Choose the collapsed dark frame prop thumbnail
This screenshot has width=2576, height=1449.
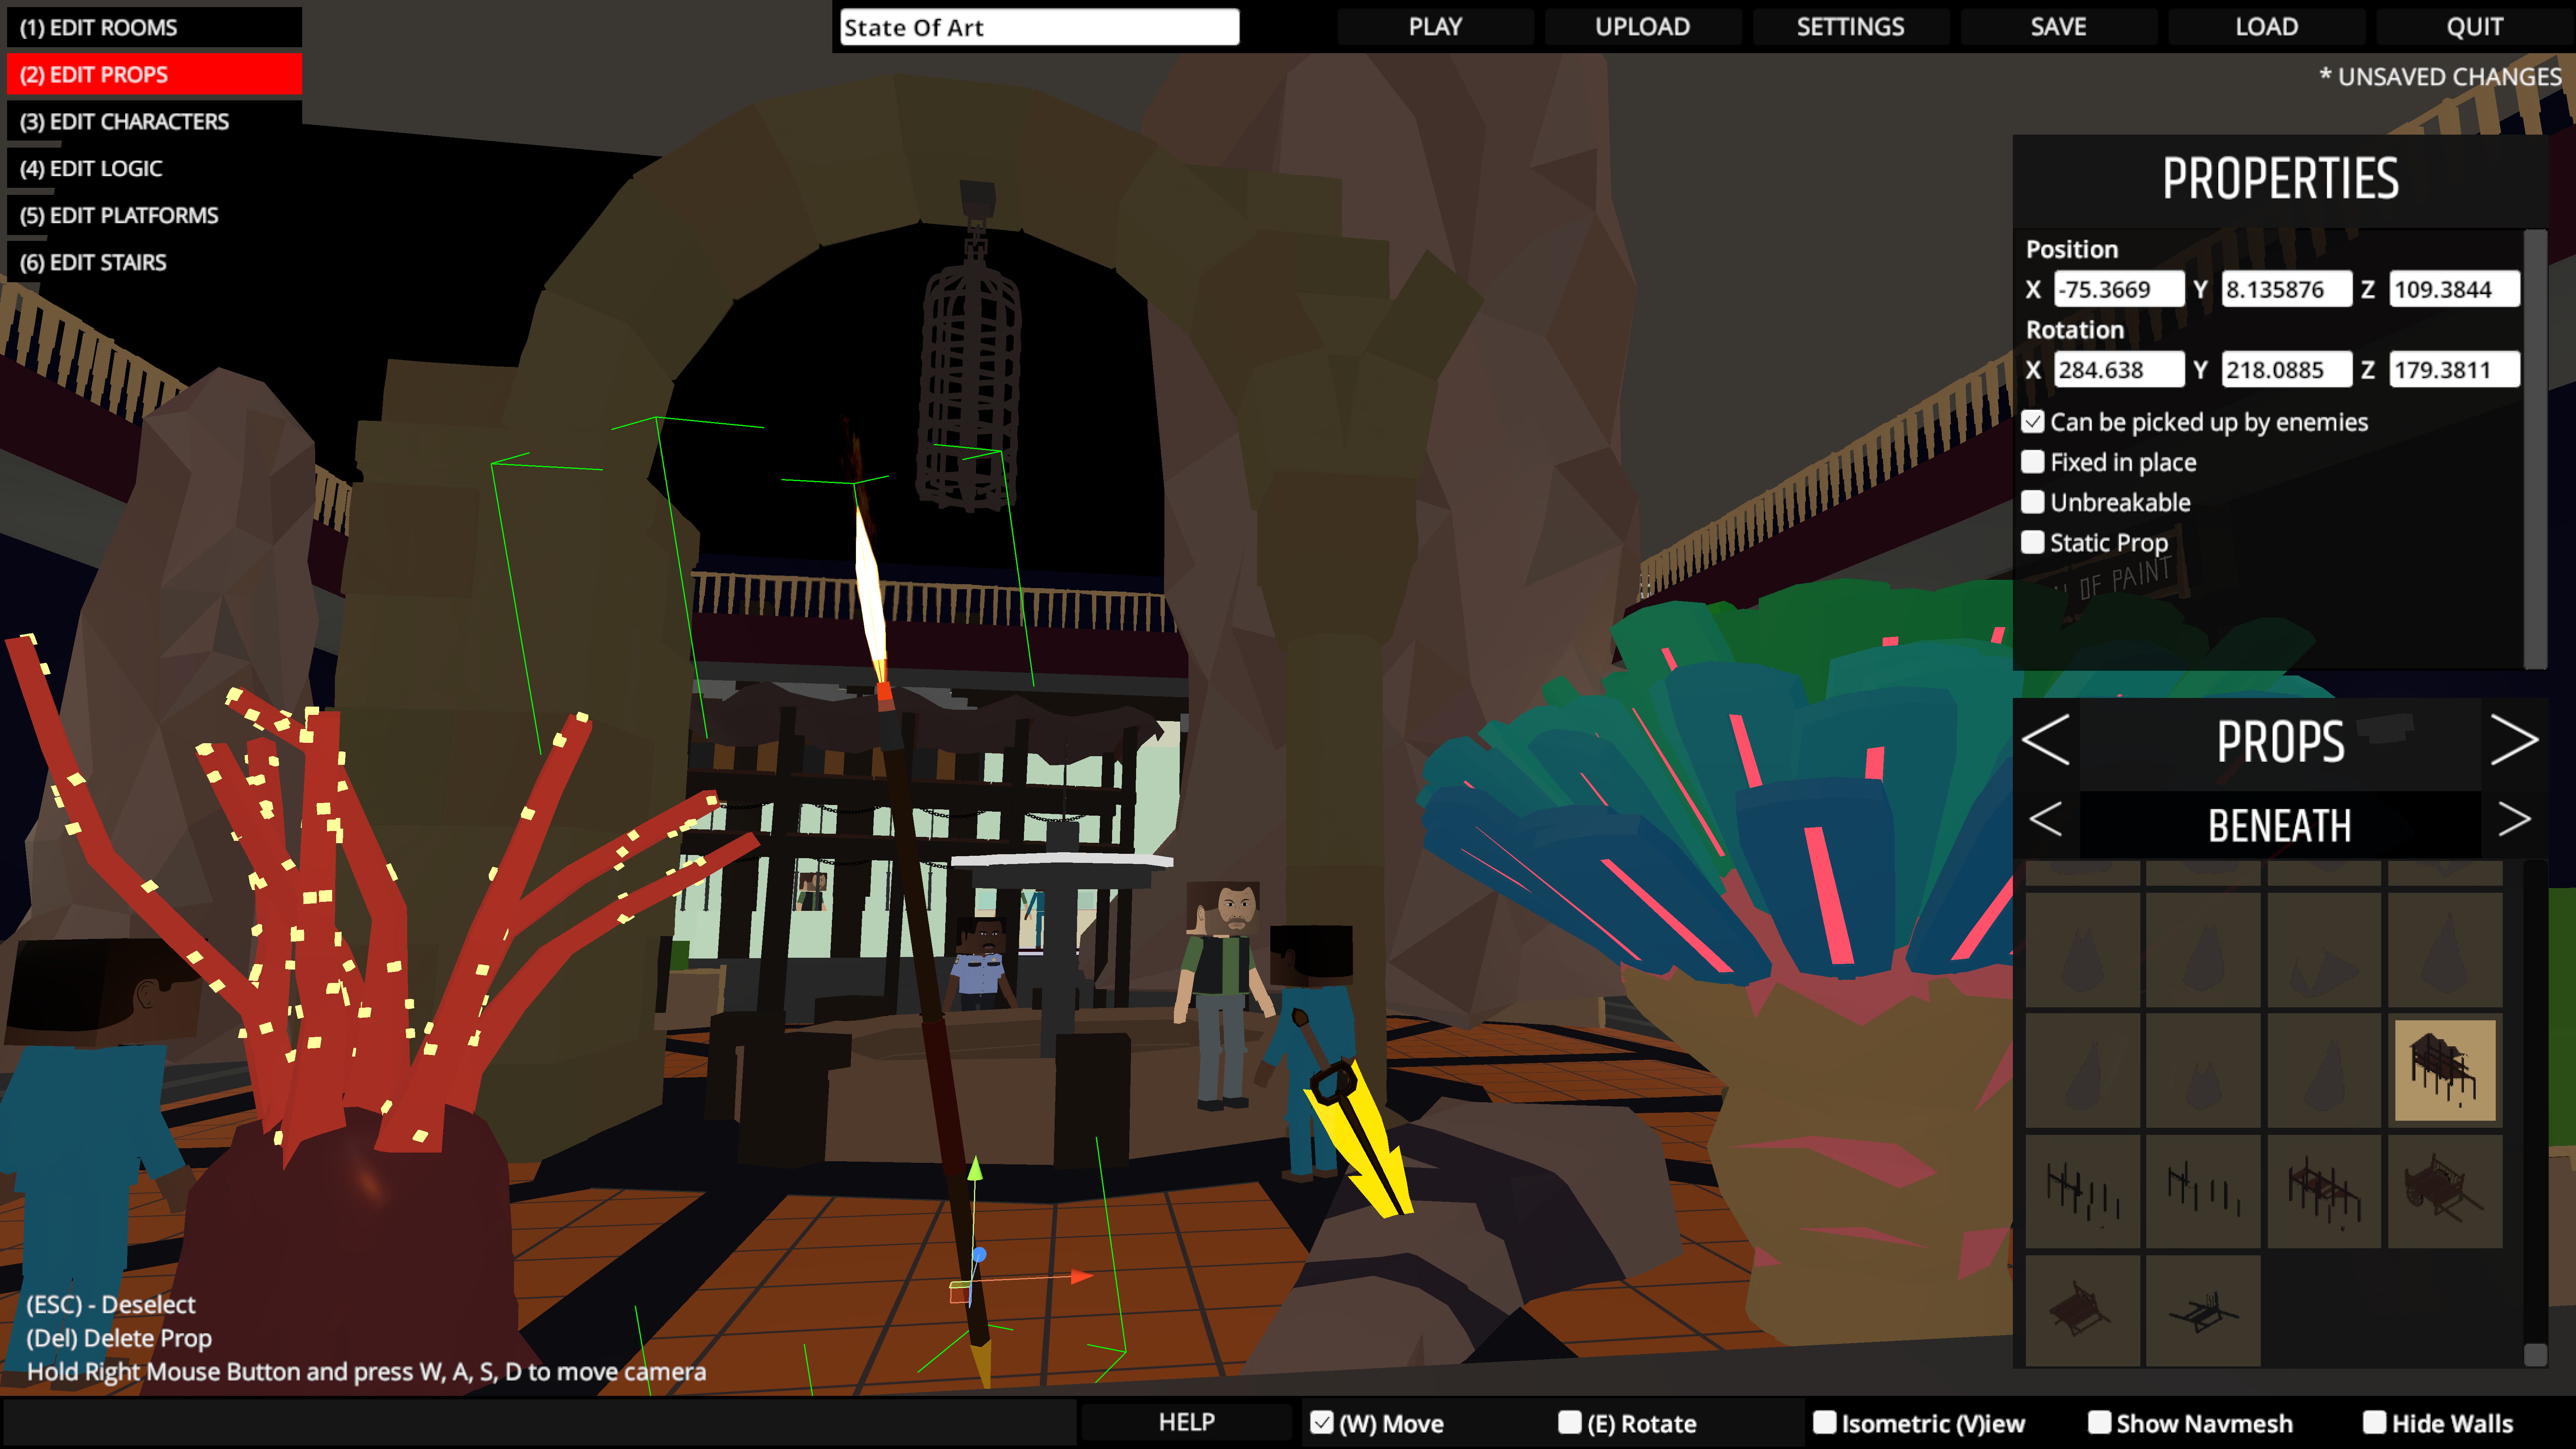(x=2202, y=1311)
